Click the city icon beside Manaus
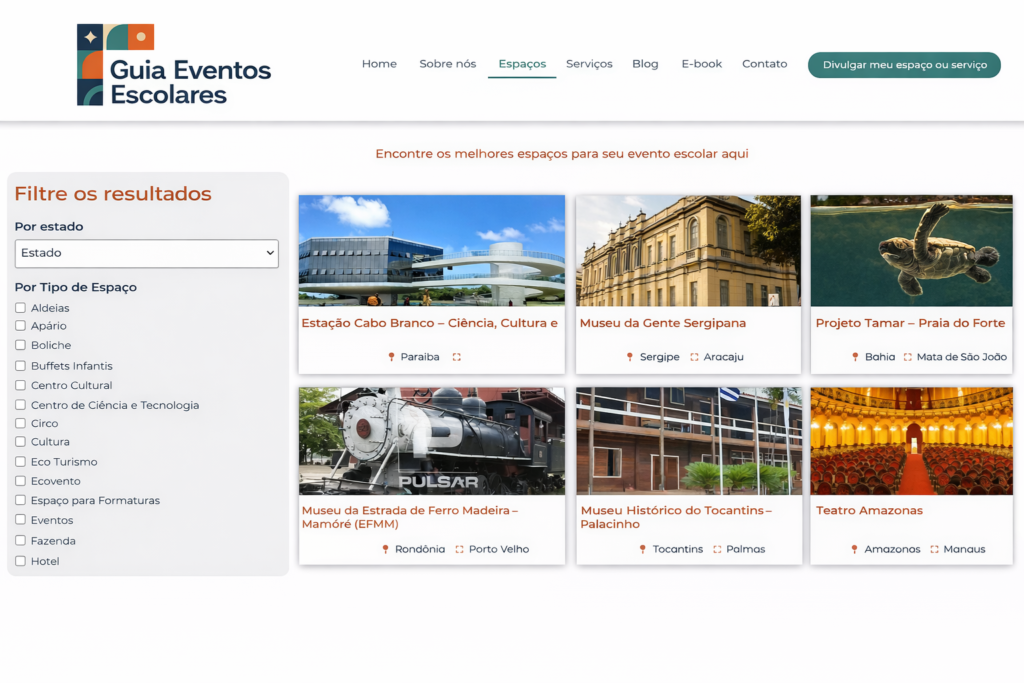This screenshot has height=683, width=1024. (x=934, y=549)
